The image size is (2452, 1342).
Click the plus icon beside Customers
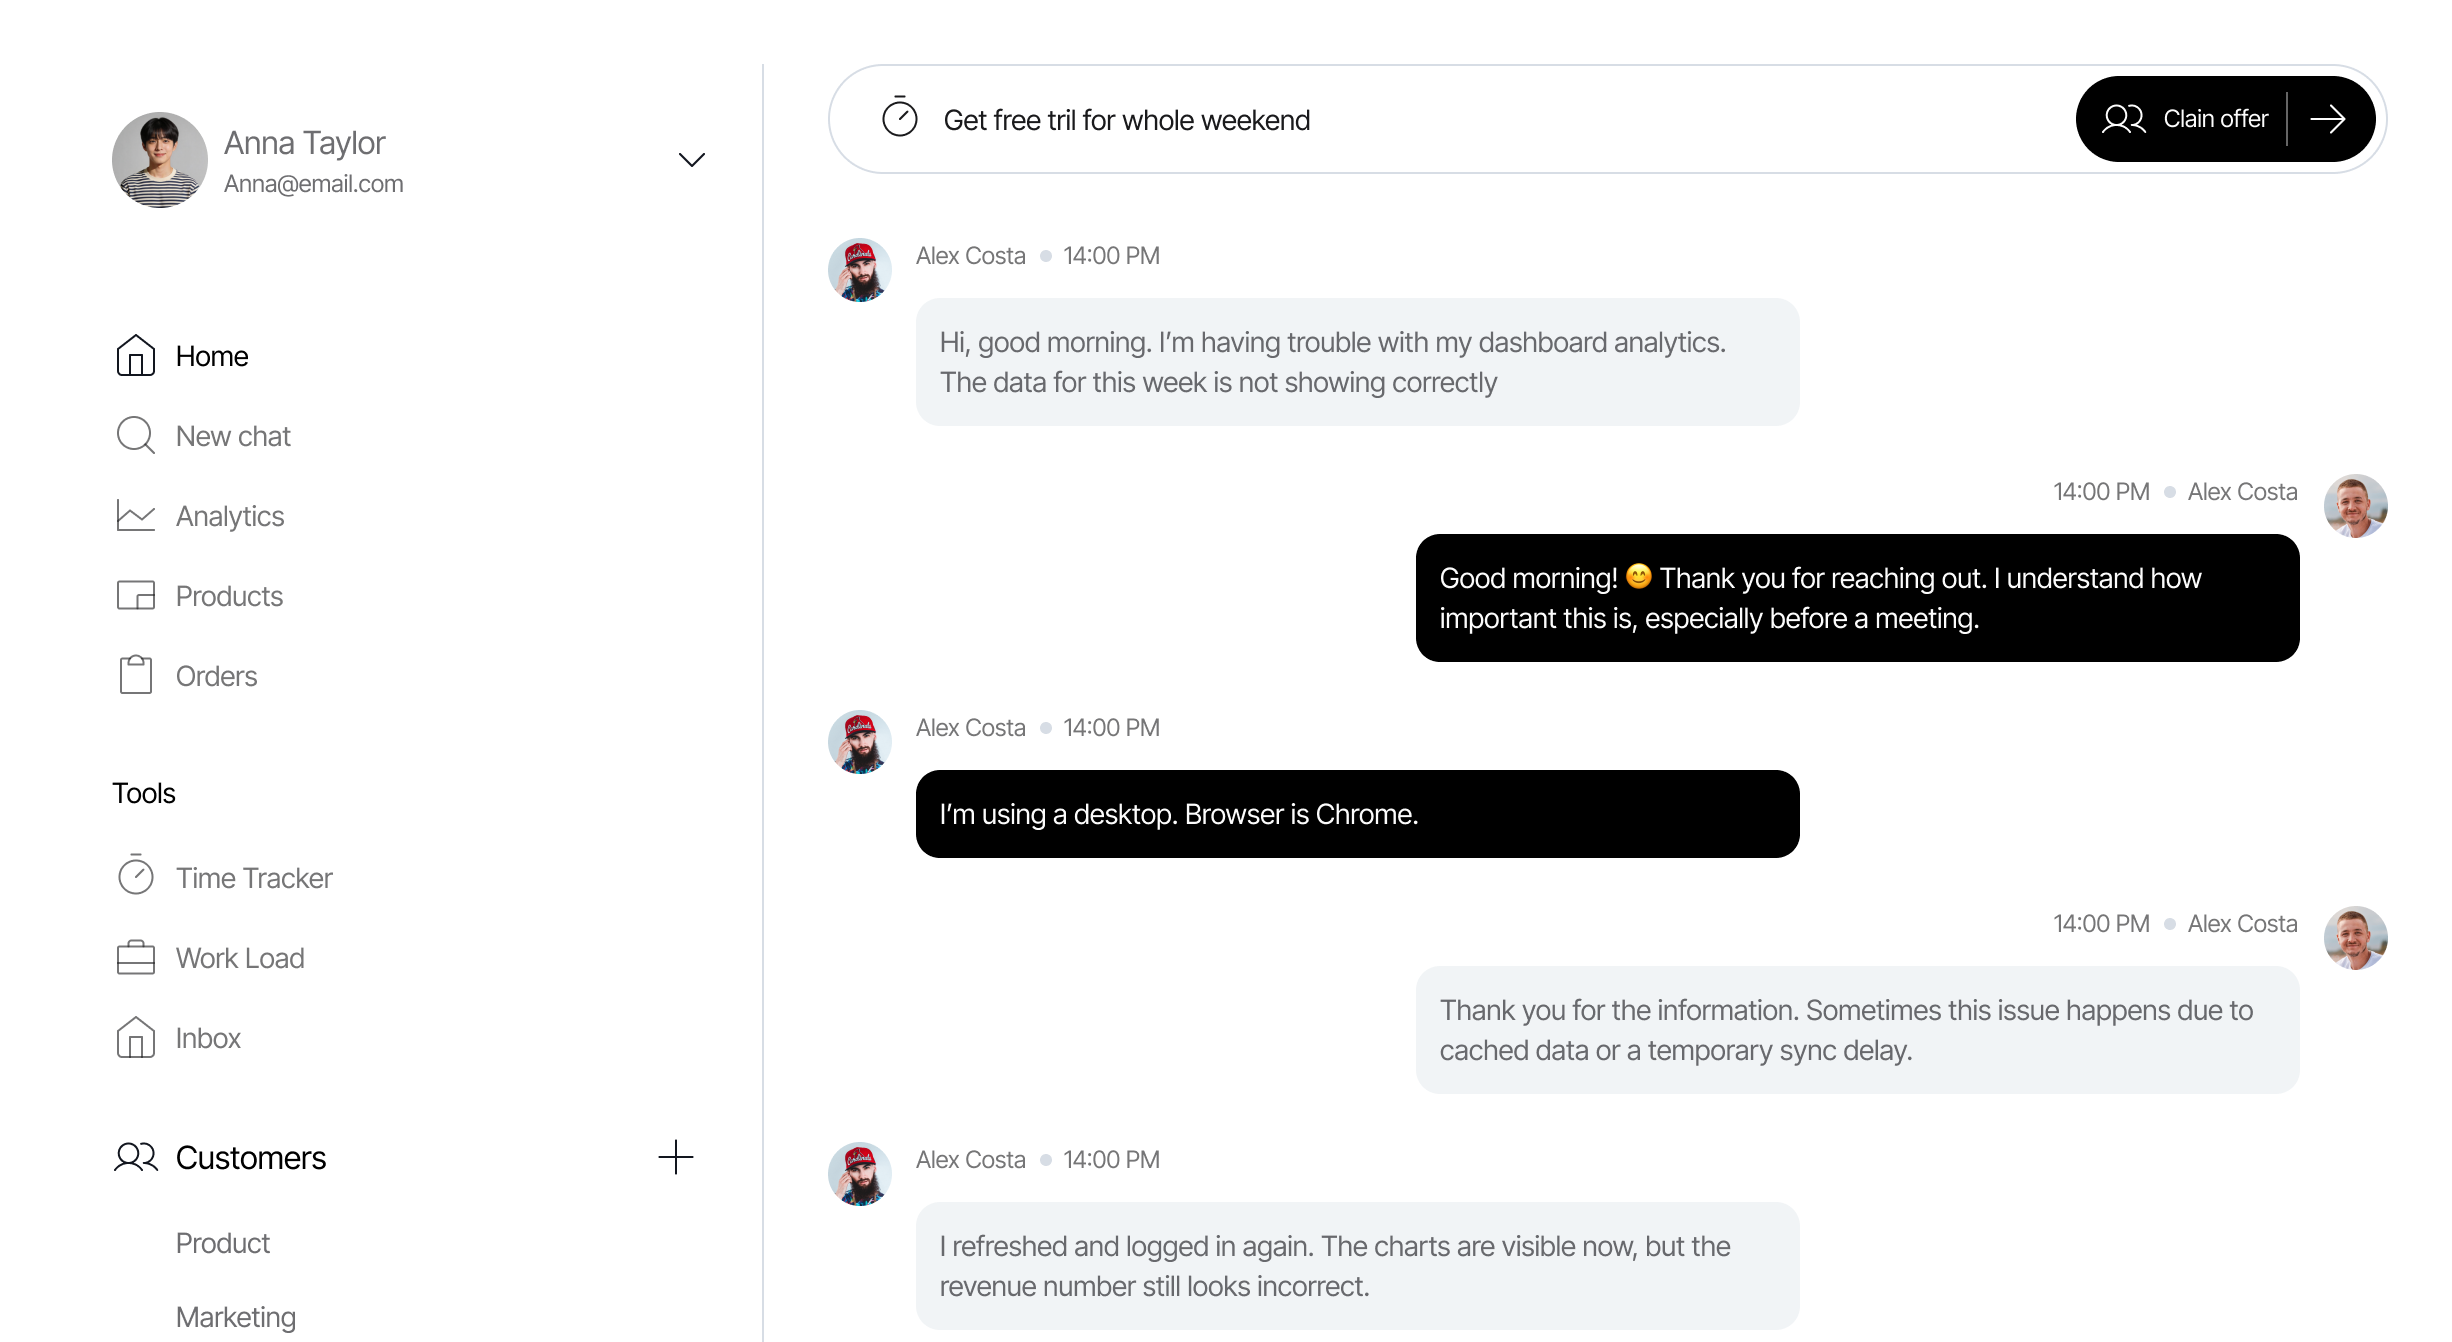point(676,1157)
